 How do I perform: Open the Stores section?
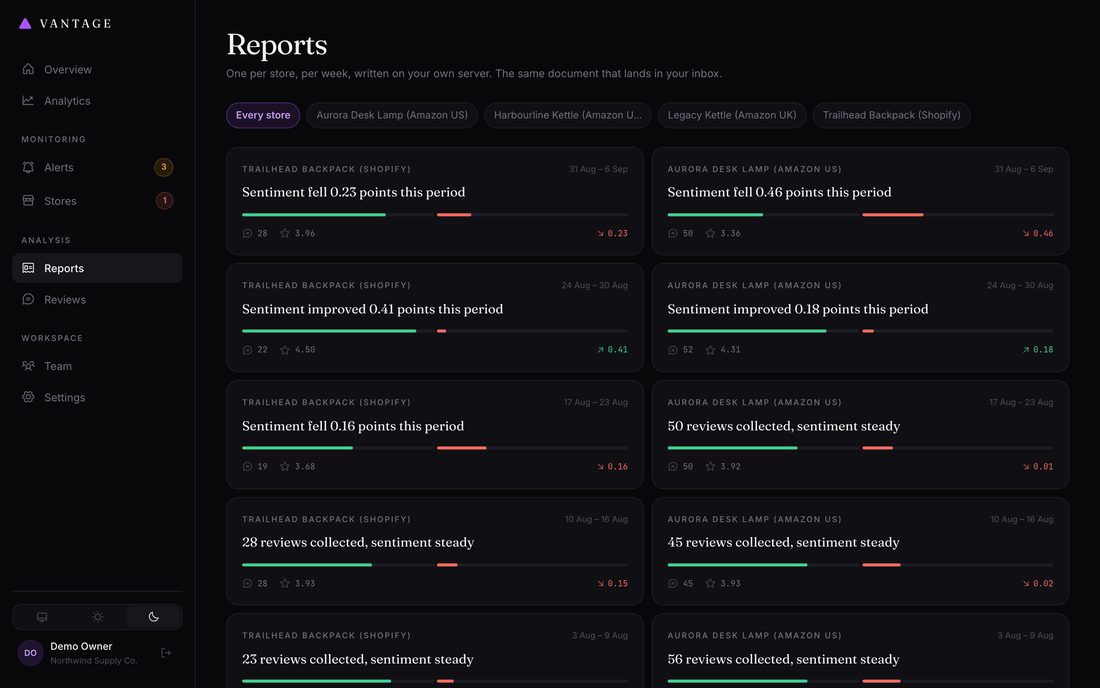pyautogui.click(x=98, y=201)
